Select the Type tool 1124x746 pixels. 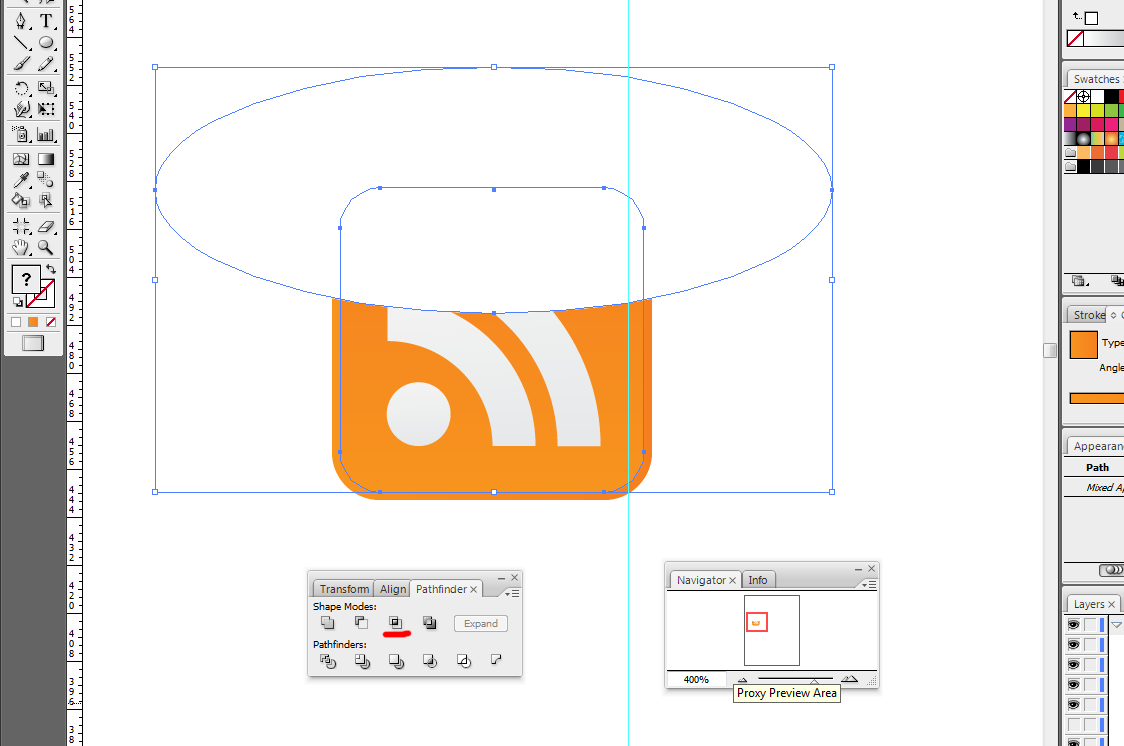coord(46,21)
